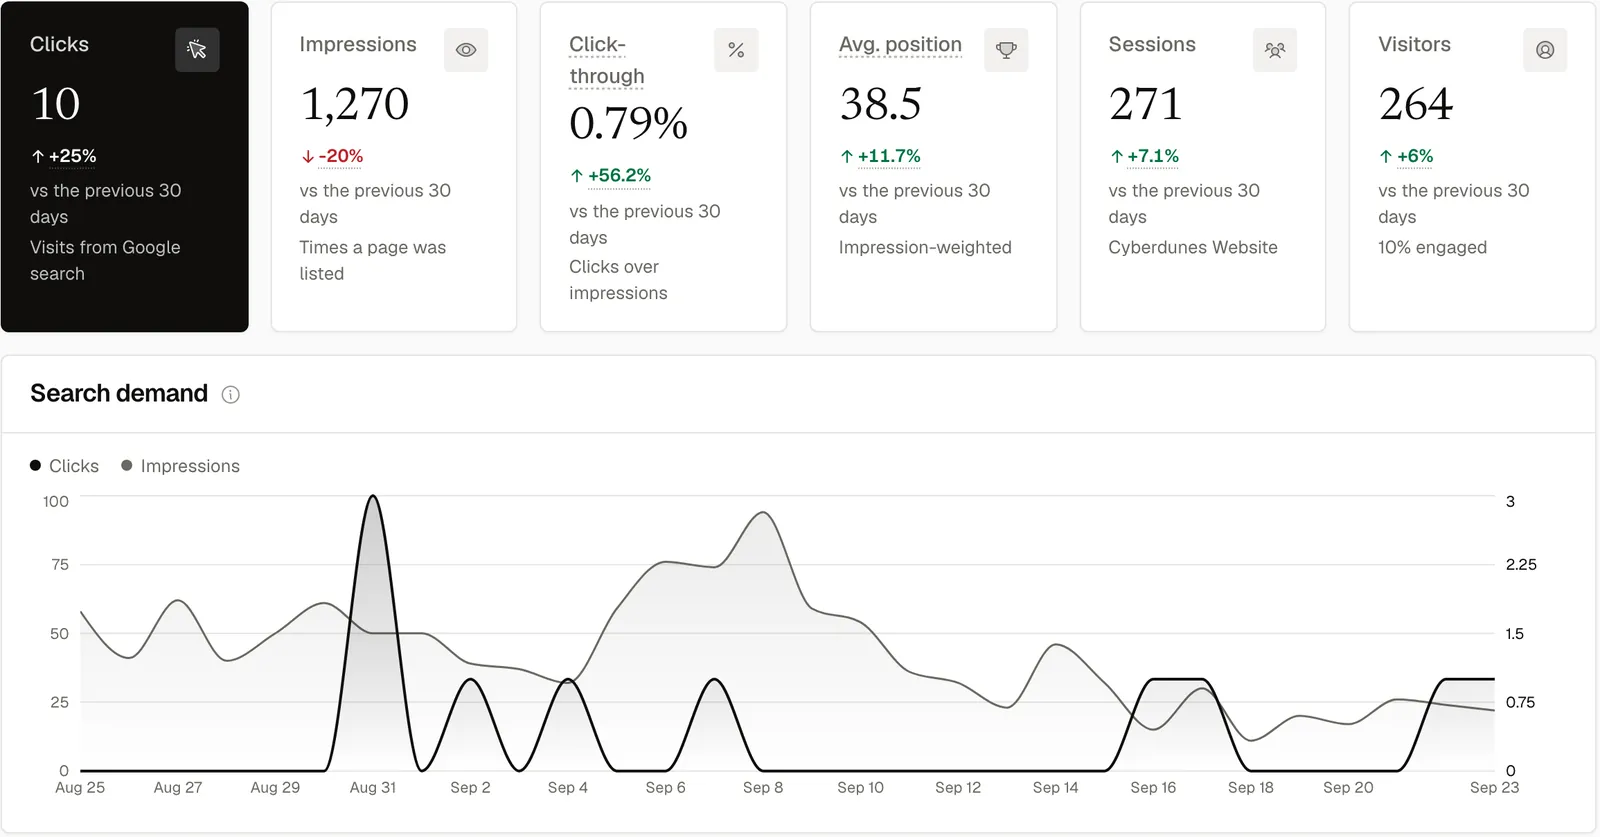Image resolution: width=1600 pixels, height=837 pixels.
Task: Click the people icon in Sessions card
Action: coord(1275,50)
